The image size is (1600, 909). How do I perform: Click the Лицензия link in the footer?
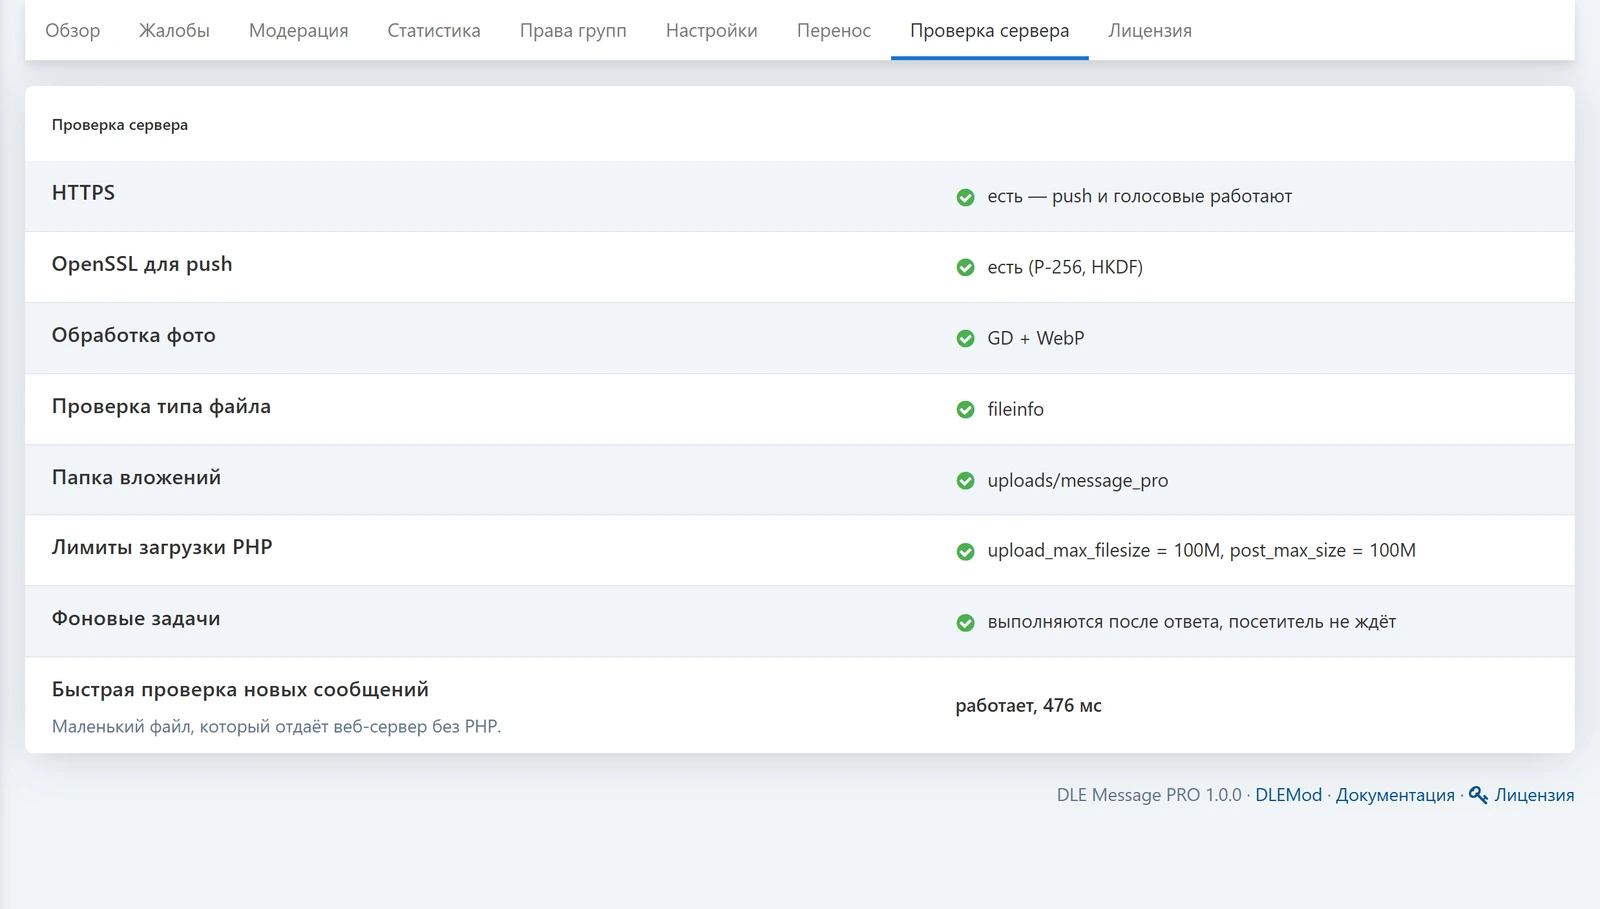tap(1534, 795)
